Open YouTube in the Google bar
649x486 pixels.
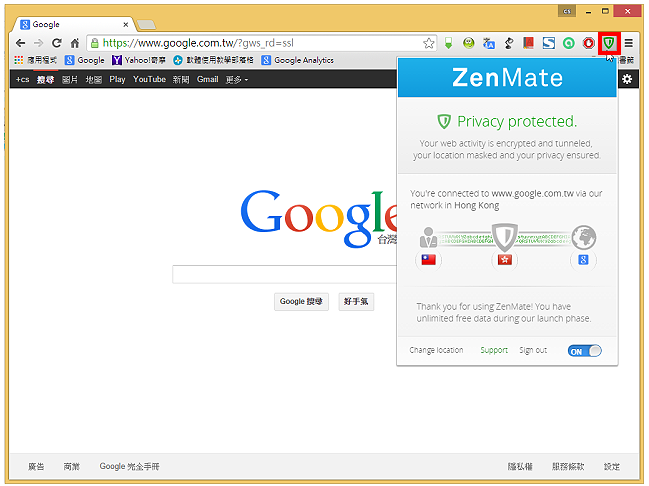pos(149,79)
